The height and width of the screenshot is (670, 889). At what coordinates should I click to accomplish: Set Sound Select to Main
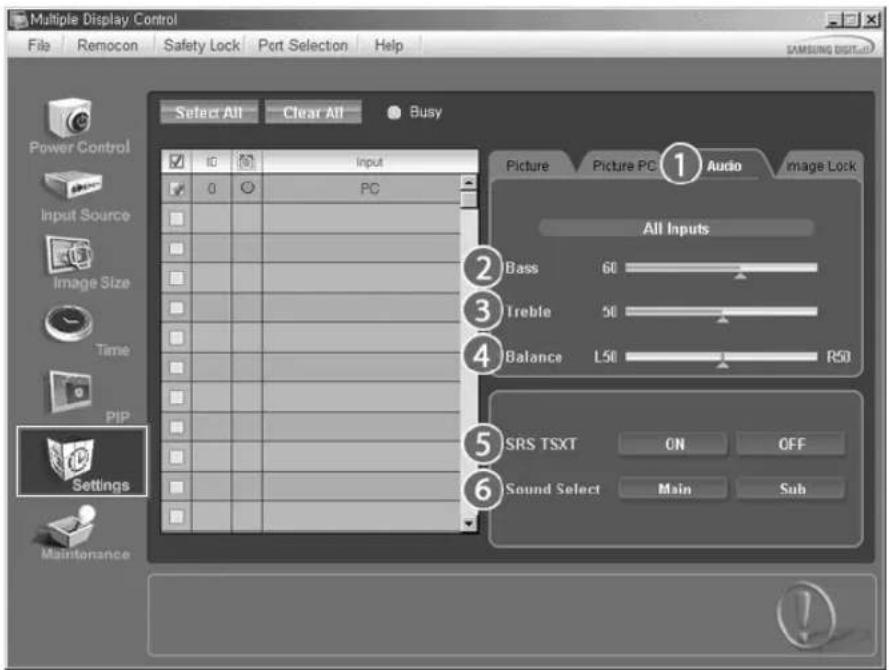coord(674,489)
